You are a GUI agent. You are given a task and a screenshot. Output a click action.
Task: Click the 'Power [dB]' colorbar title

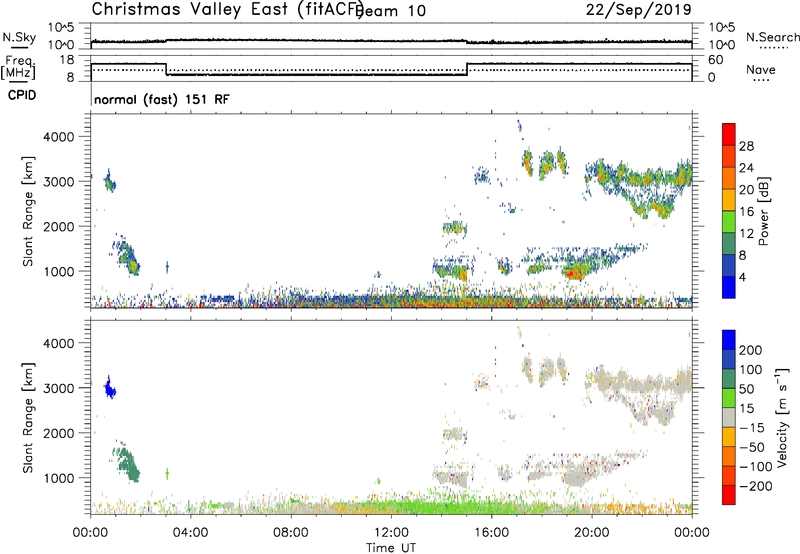(763, 211)
